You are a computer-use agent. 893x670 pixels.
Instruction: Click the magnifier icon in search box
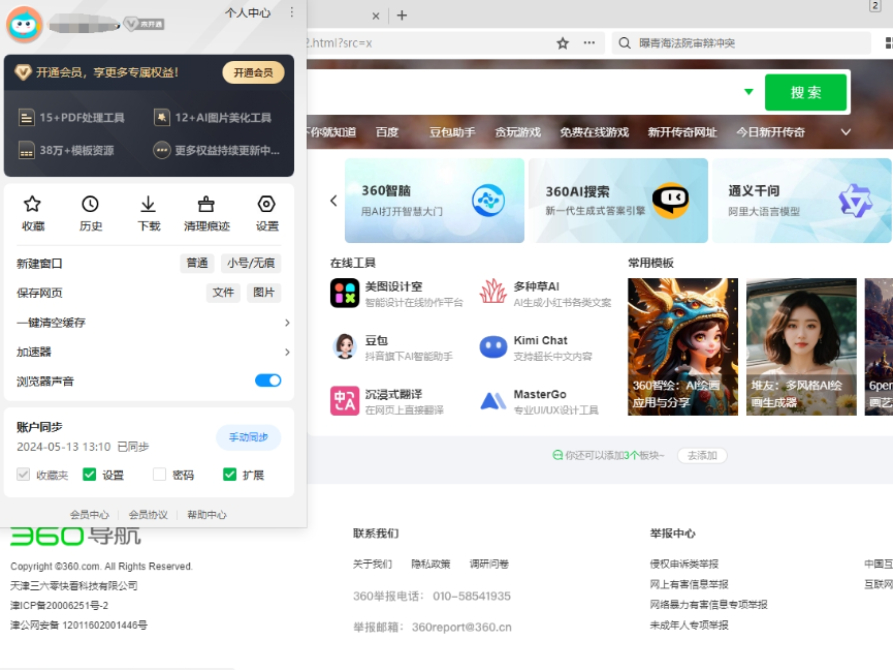(625, 43)
